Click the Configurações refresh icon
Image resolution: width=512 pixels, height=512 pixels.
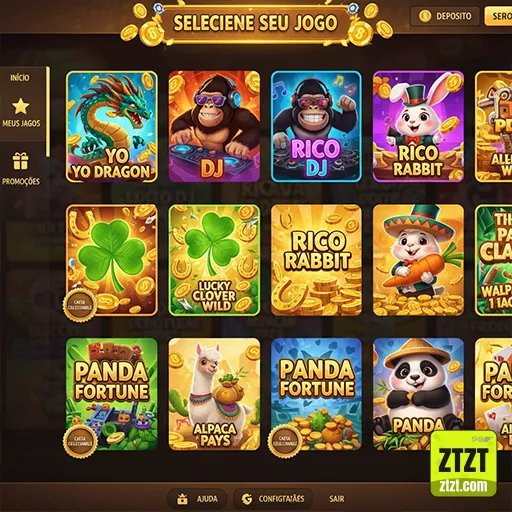(x=247, y=499)
